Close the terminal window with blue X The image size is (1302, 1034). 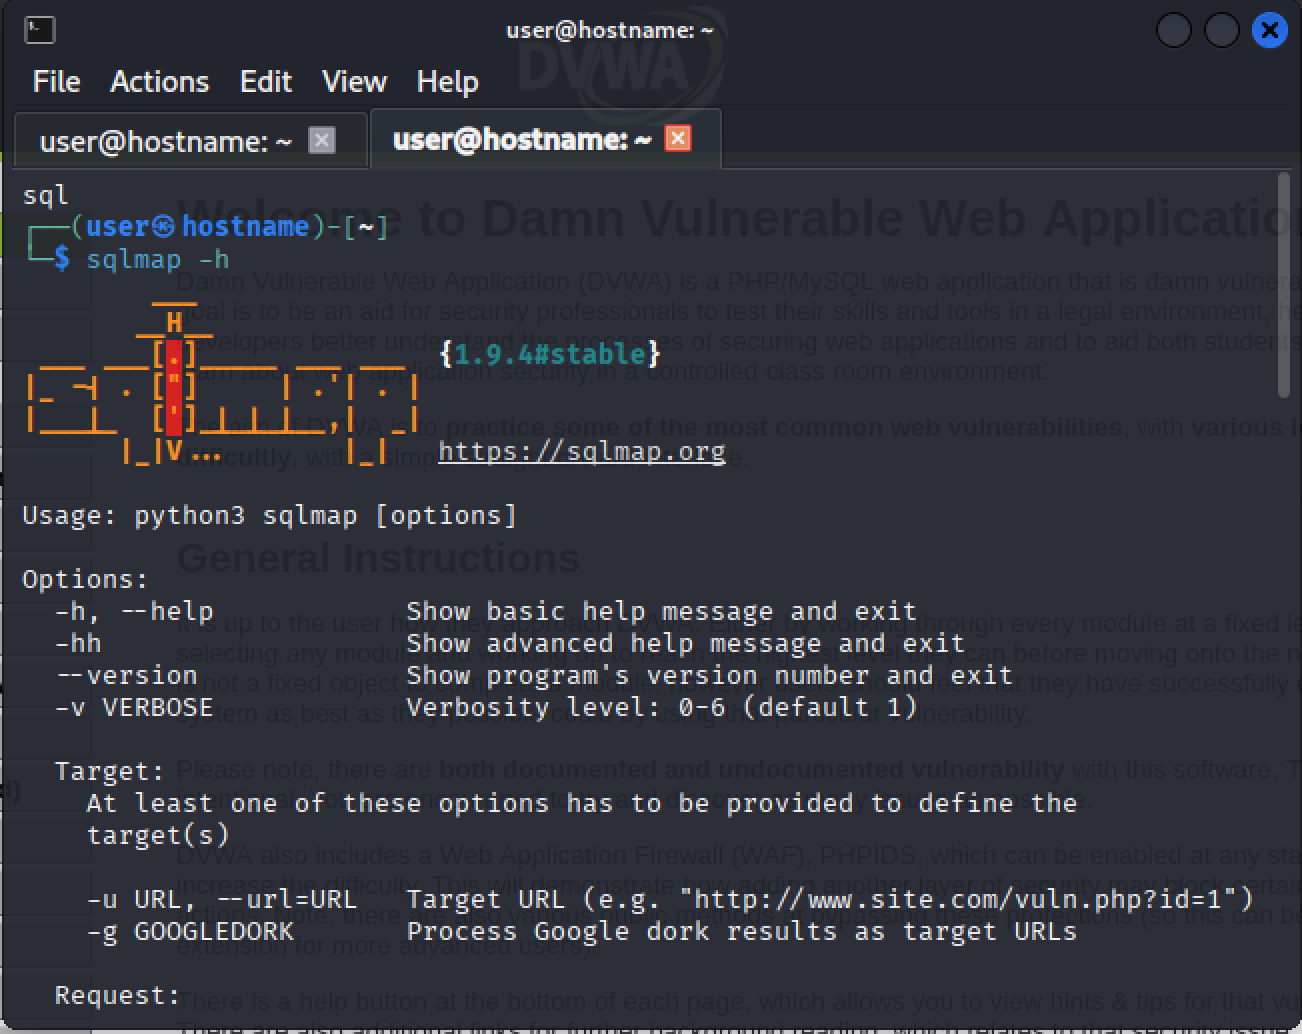coord(1270,30)
